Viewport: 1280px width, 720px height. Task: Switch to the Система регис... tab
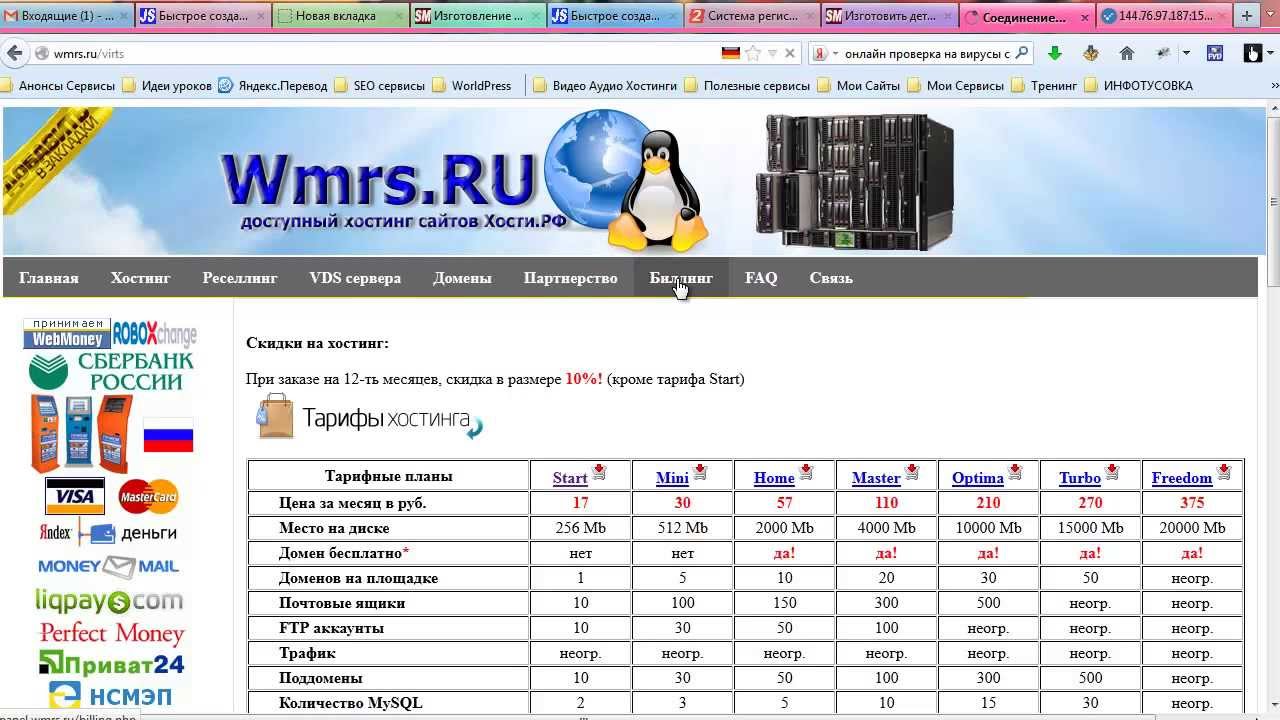click(752, 16)
